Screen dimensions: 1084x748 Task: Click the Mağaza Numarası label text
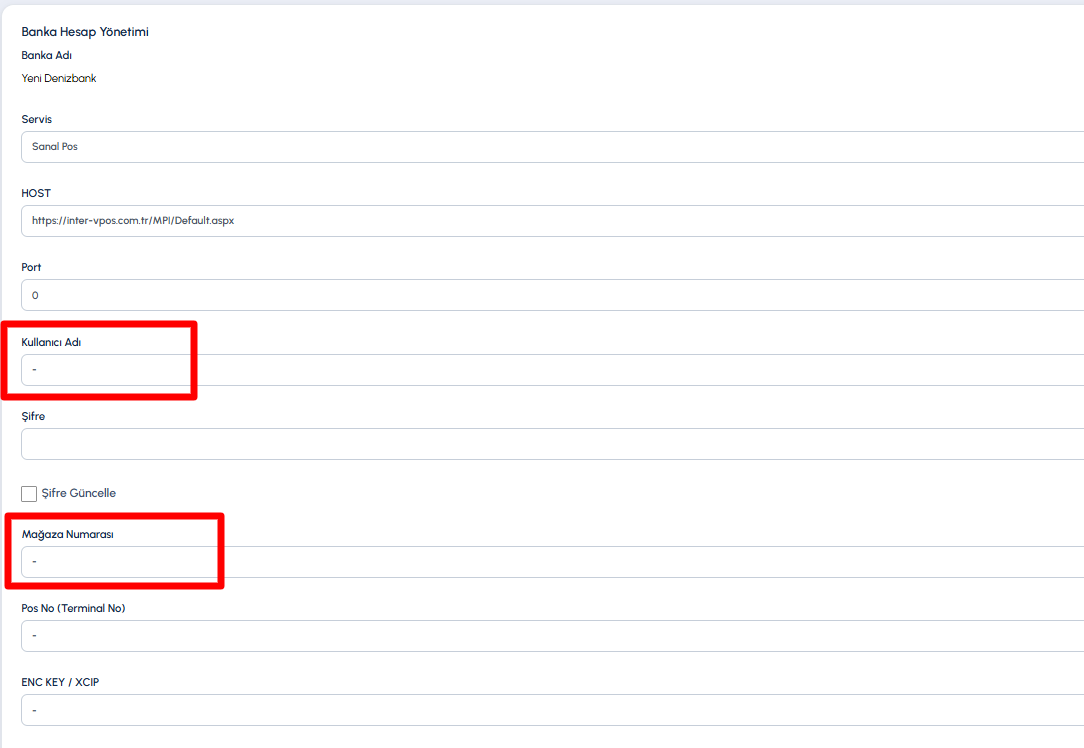68,534
